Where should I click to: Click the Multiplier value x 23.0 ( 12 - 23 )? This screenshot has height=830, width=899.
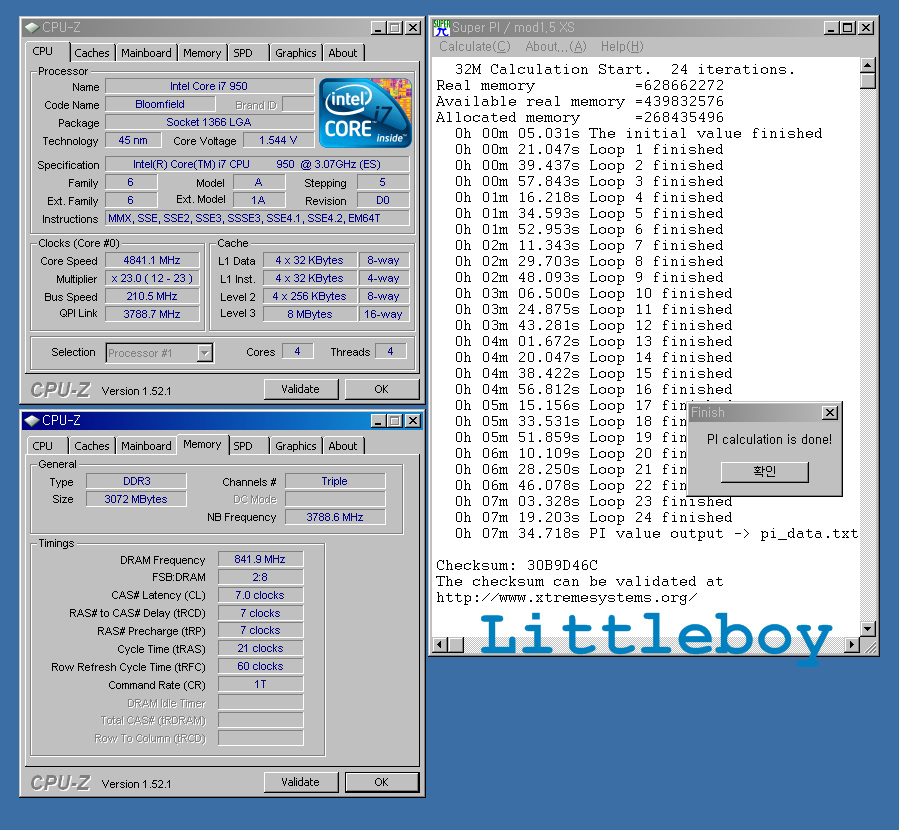(152, 279)
